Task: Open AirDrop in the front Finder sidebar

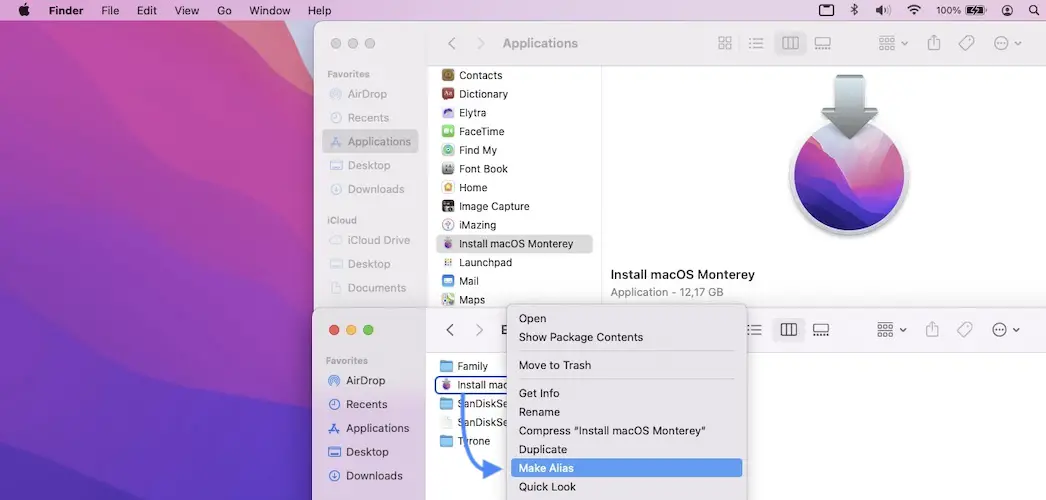Action: [x=366, y=380]
